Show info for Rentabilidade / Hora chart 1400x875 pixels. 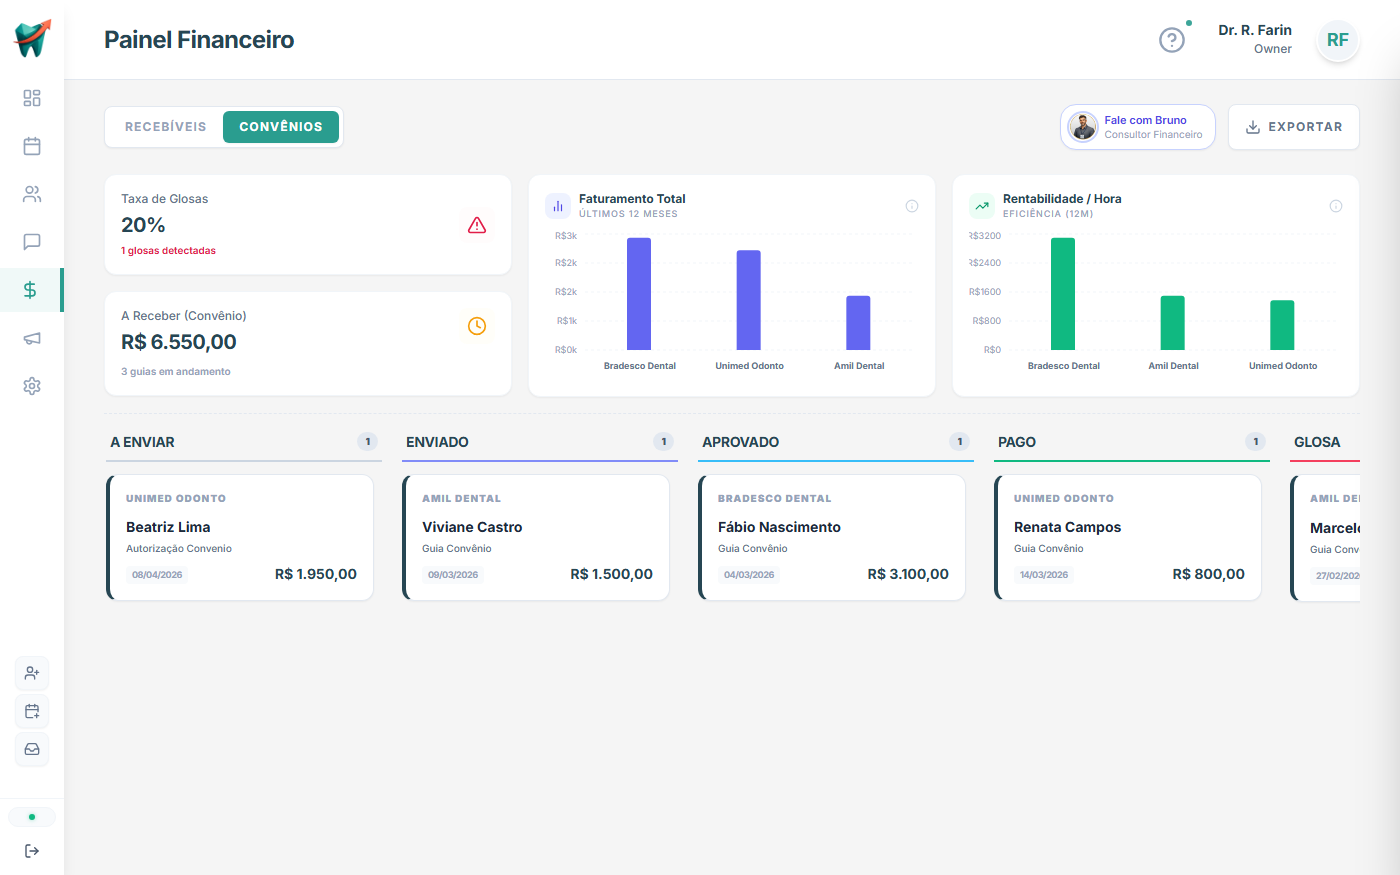(x=1335, y=206)
